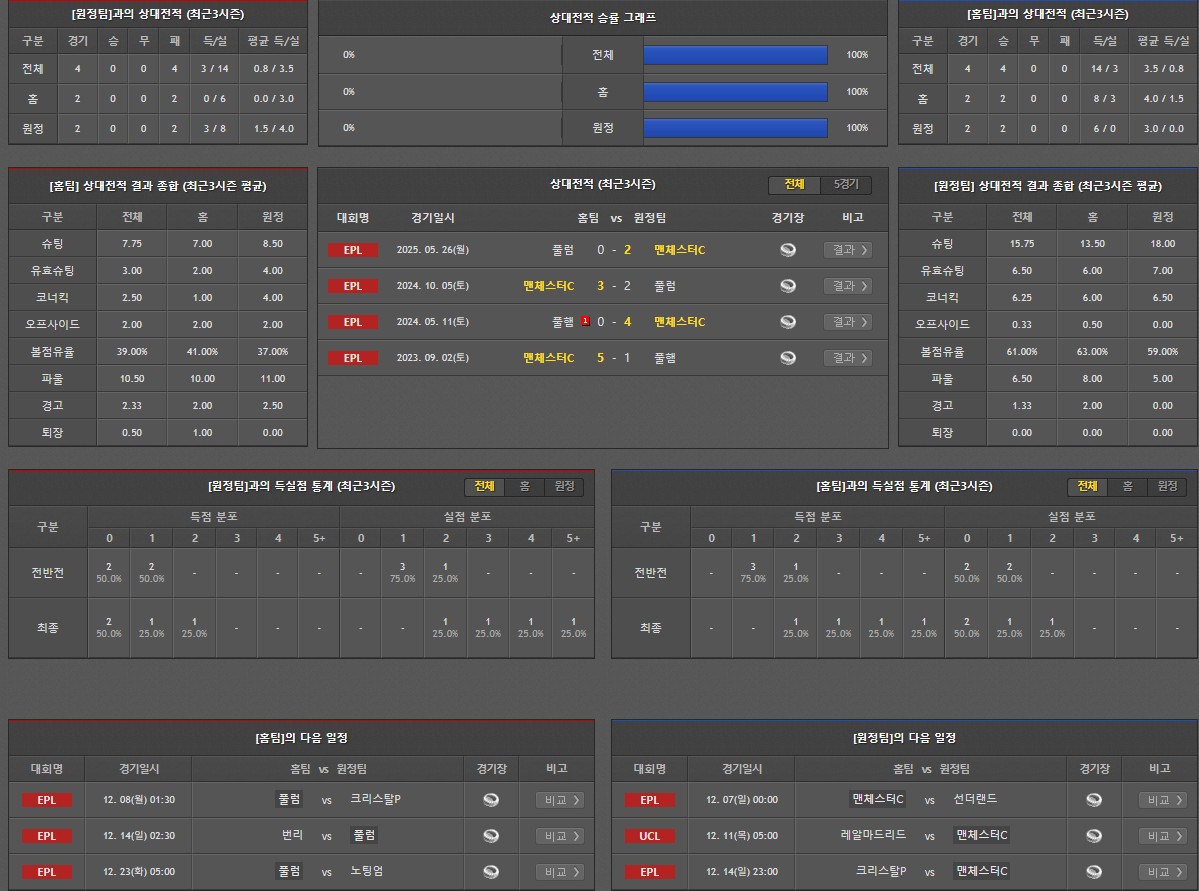Open stadium icon for 번리 vs 풀럼 fixture

pyautogui.click(x=490, y=836)
